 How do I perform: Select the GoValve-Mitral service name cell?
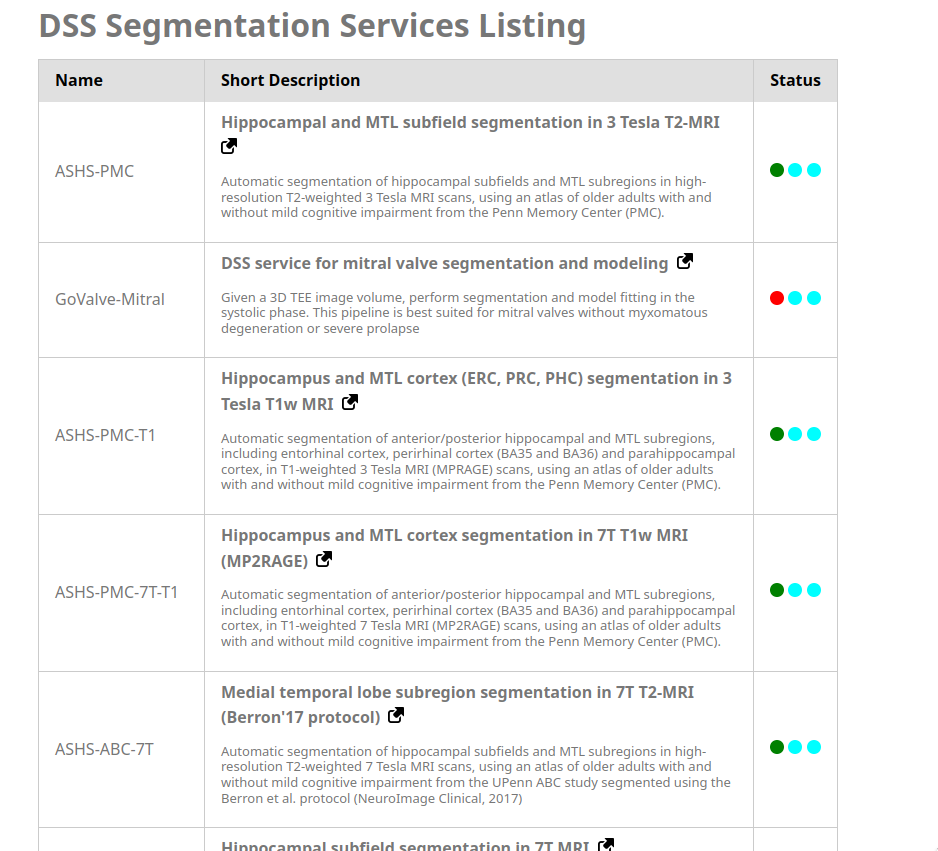(x=110, y=299)
